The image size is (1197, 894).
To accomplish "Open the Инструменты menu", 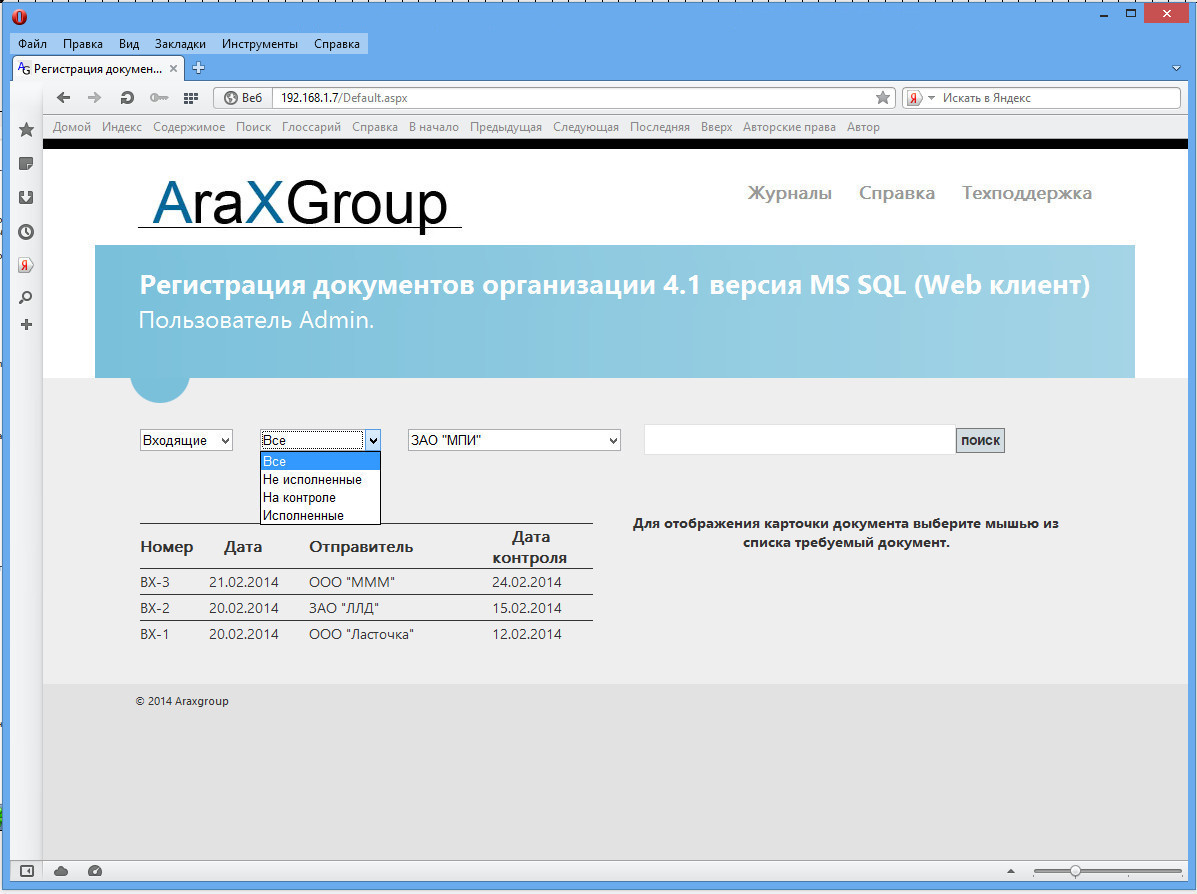I will (x=260, y=44).
